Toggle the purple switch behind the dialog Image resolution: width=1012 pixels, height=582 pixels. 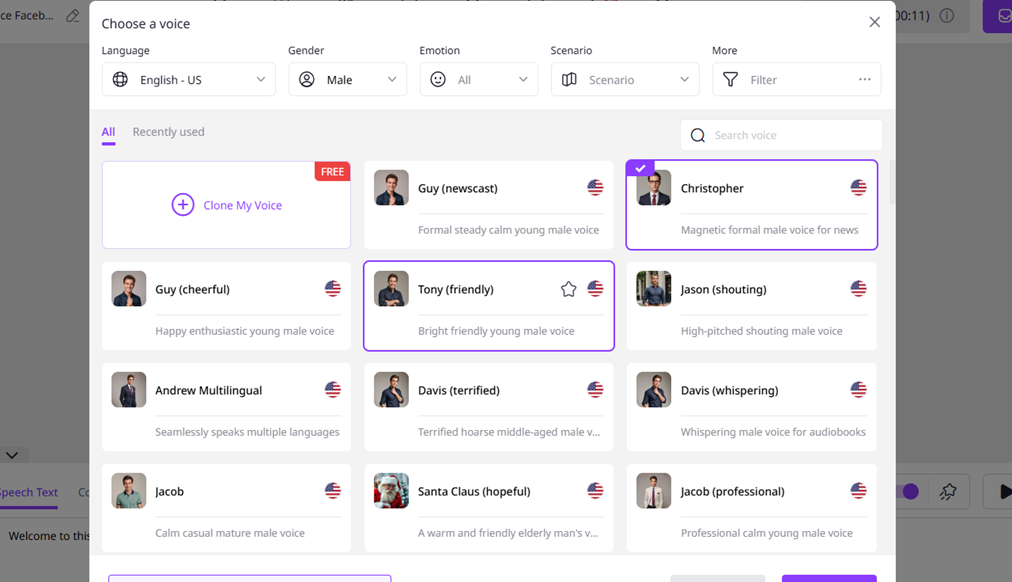tap(909, 491)
